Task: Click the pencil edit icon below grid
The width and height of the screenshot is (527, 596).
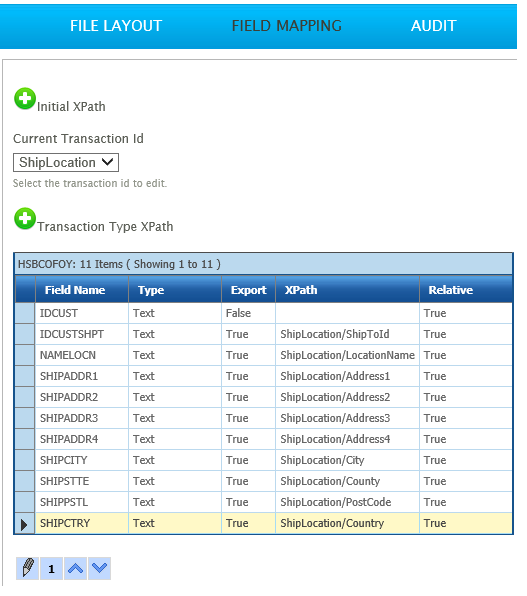Action: coord(27,568)
